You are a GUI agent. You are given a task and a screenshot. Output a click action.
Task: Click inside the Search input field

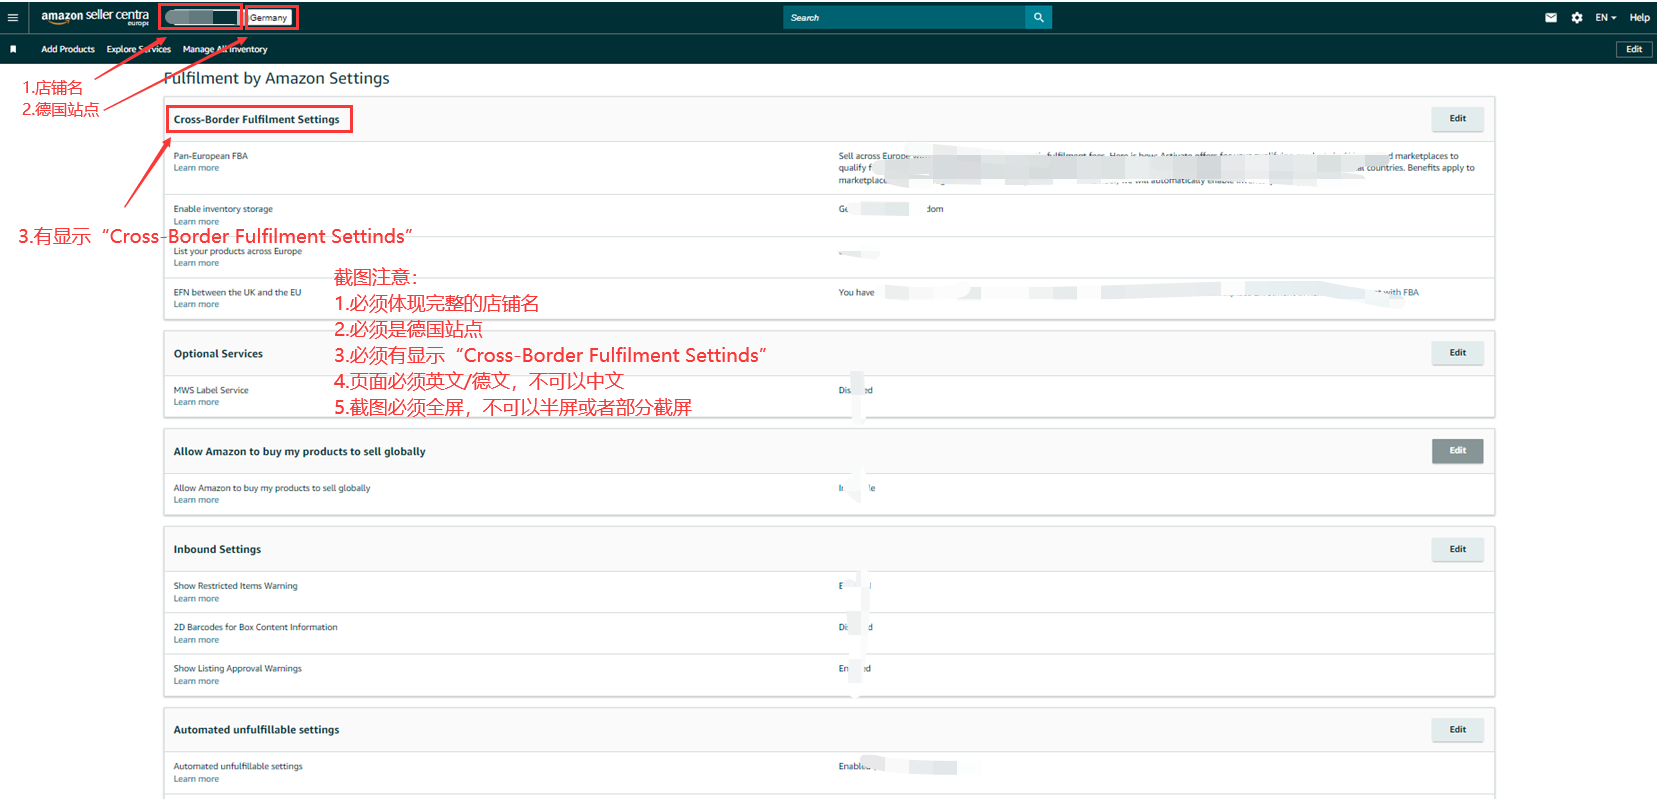[905, 17]
